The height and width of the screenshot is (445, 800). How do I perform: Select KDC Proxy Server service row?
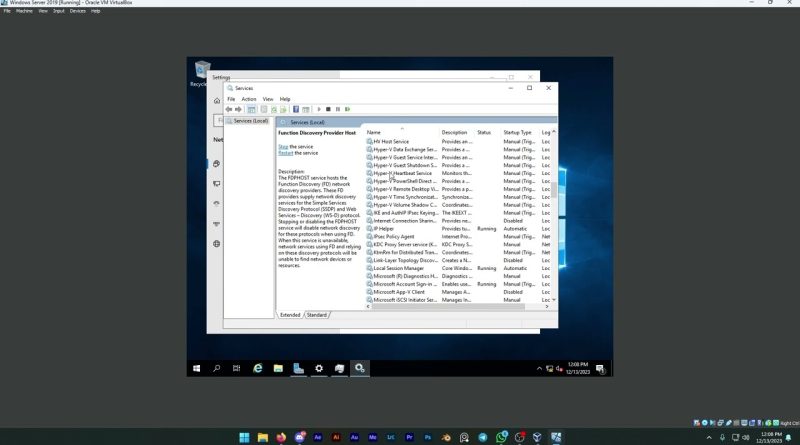point(458,244)
